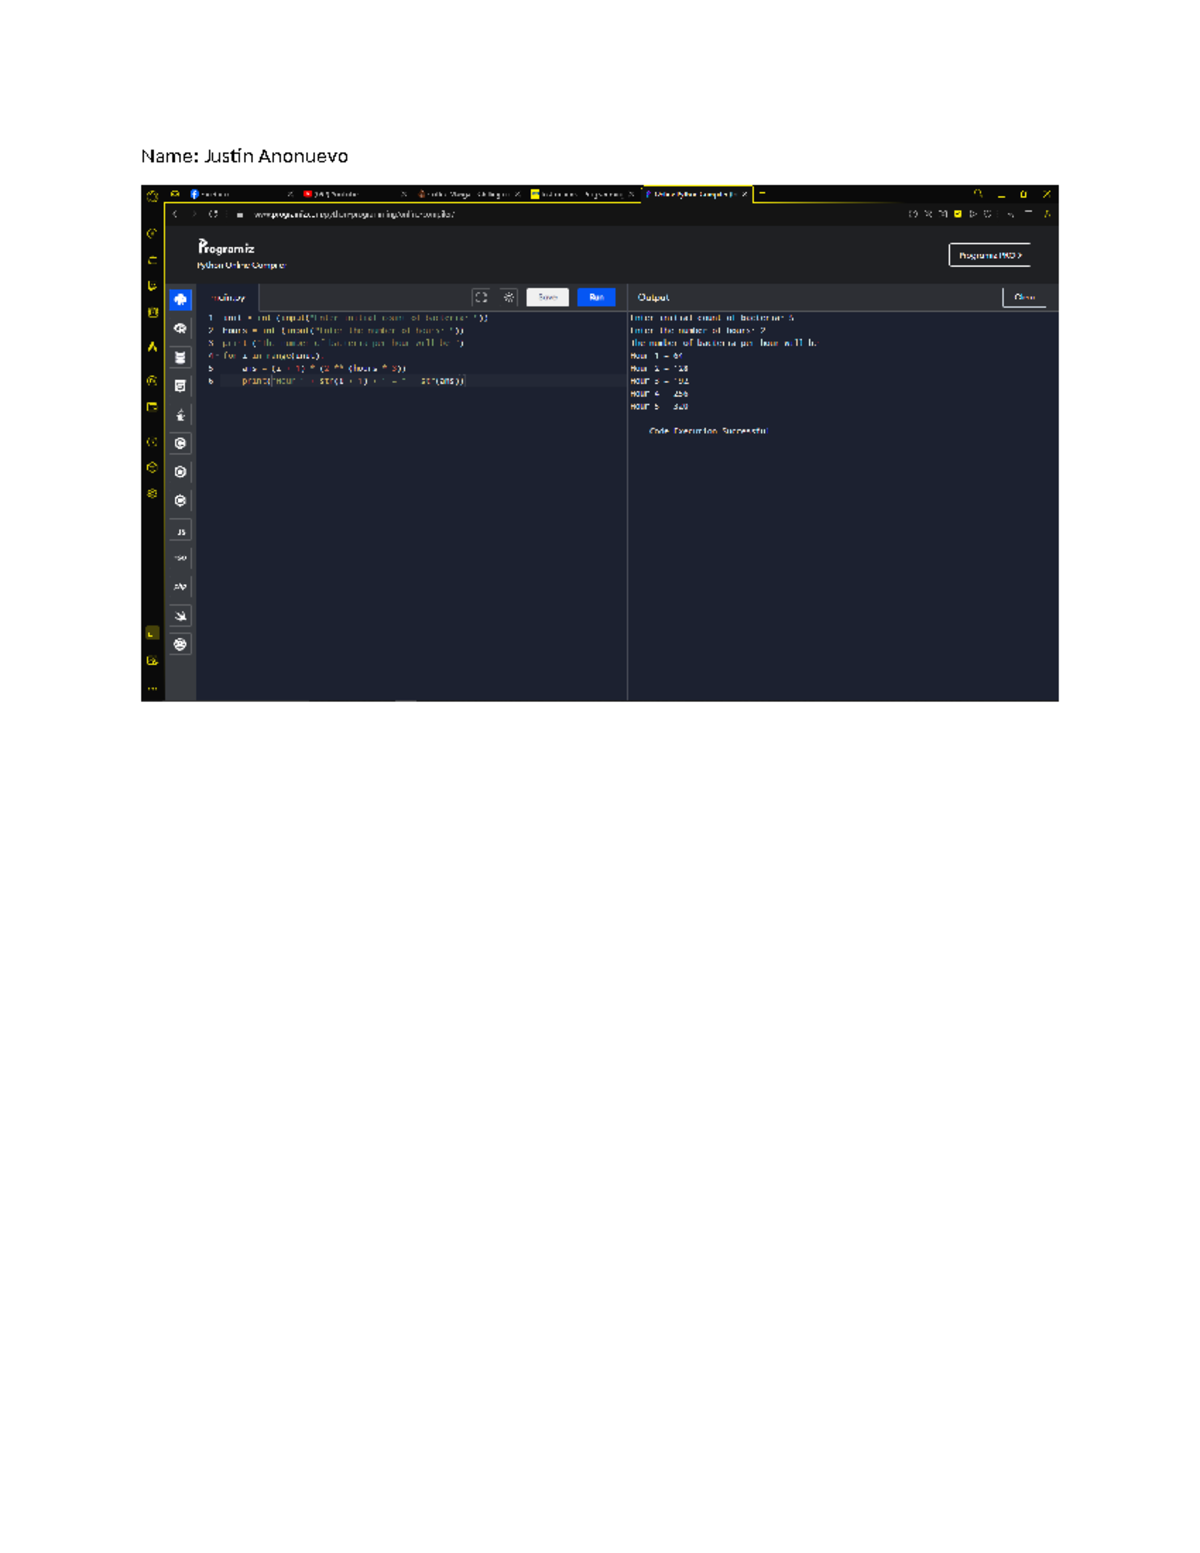This screenshot has height=1553, width=1200.
Task: Open the R language compiler from the sidebar
Action: pyautogui.click(x=180, y=329)
